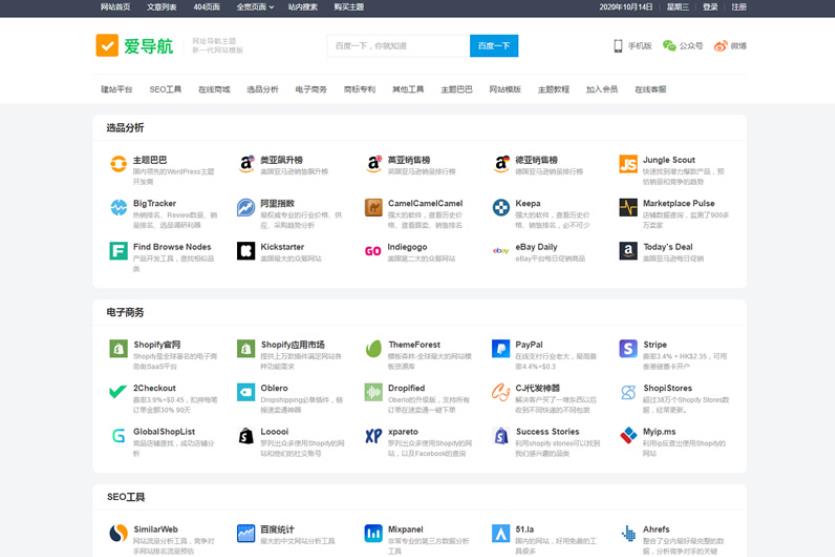Click the Today's Deal Amazon icon
Image resolution: width=835 pixels, height=557 pixels.
coord(628,251)
